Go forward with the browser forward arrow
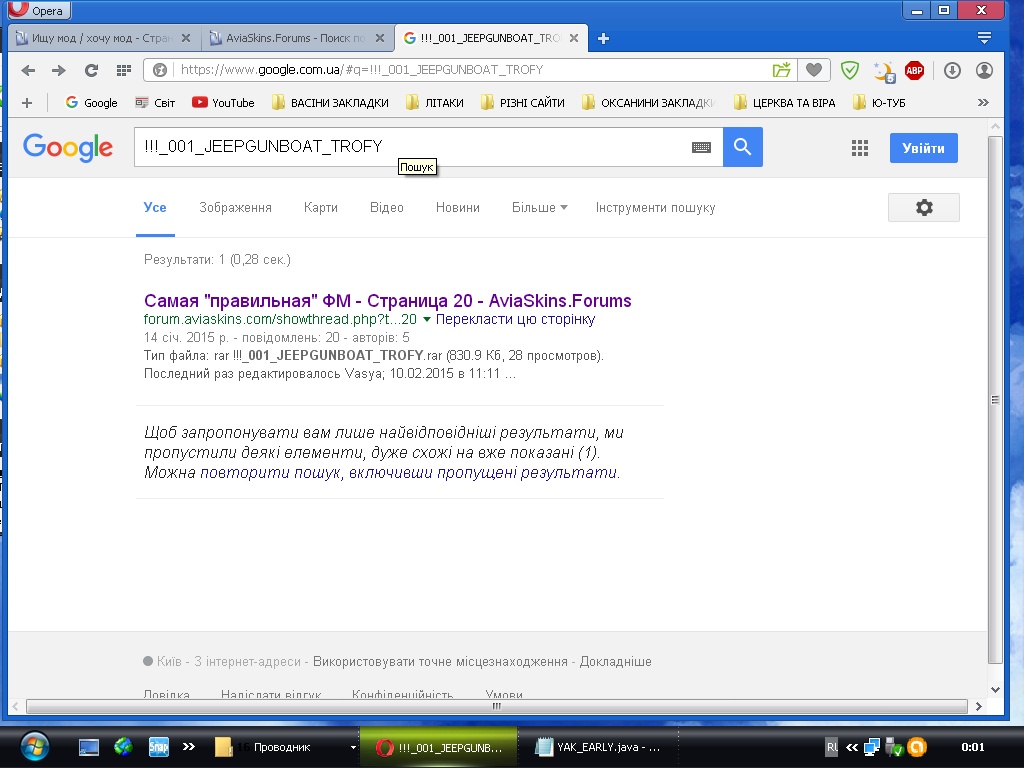The height and width of the screenshot is (768, 1024). click(x=59, y=70)
